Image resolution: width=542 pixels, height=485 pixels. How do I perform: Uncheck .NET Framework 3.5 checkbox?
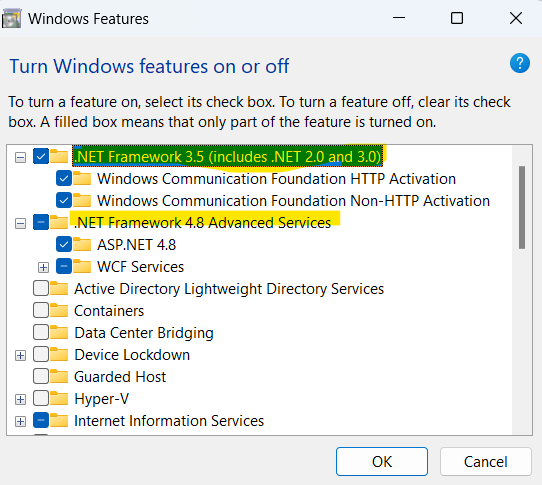click(41, 157)
